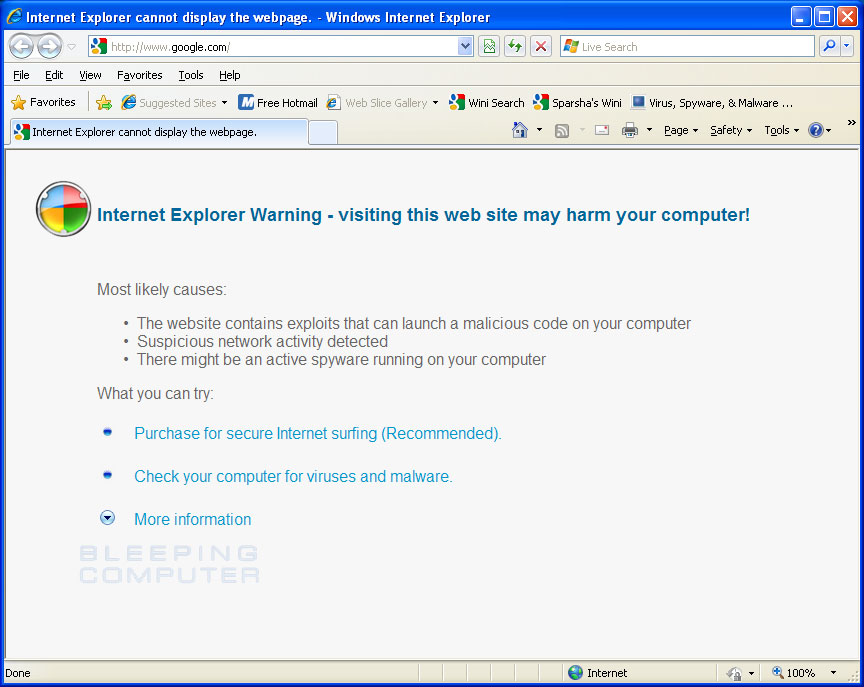Open the Wini Search favorite
The height and width of the screenshot is (687, 864).
click(x=486, y=102)
